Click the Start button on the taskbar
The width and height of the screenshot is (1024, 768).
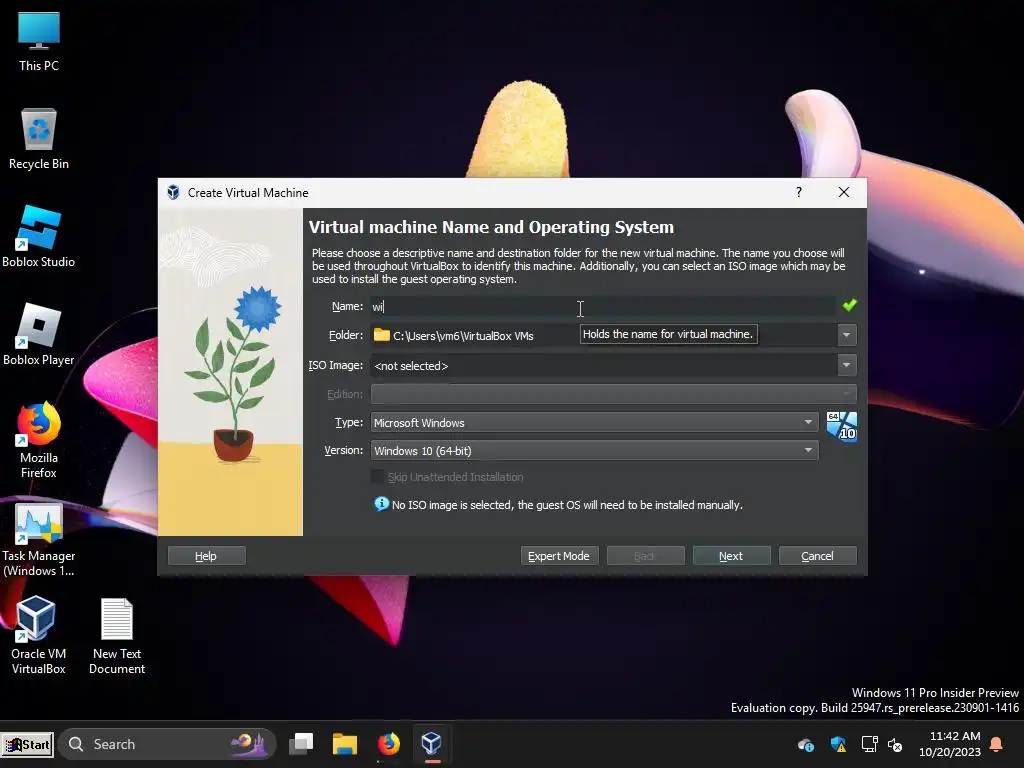click(x=27, y=744)
